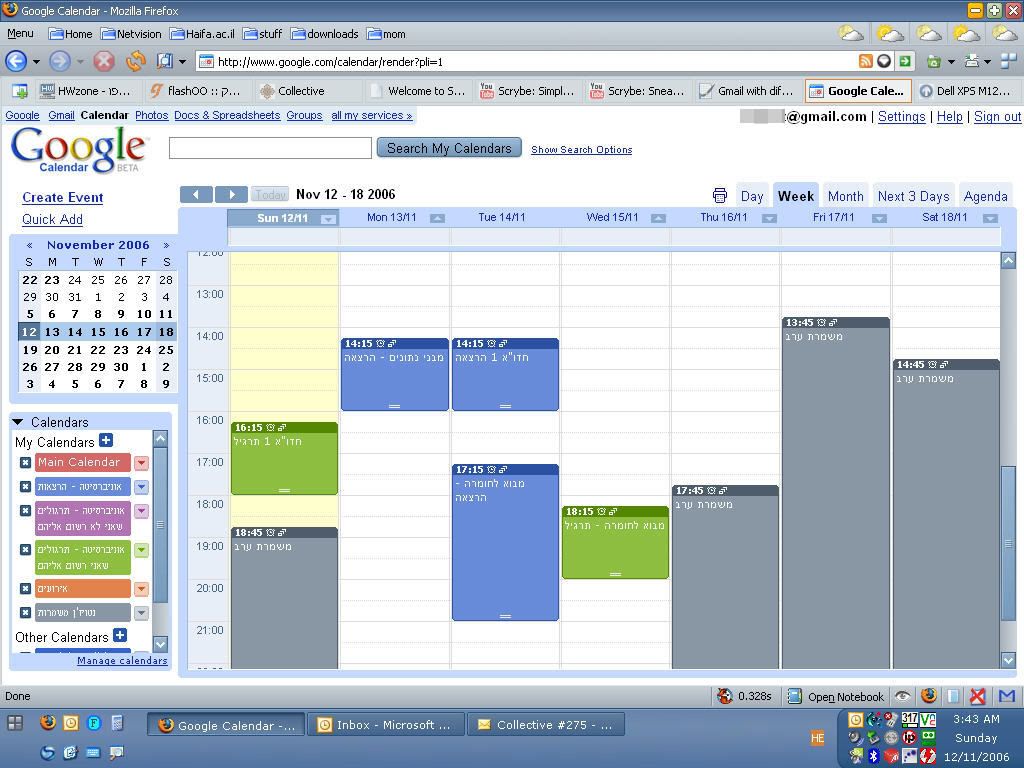
Task: Click the arrow beside Fri 17/11 header
Action: coord(880,218)
